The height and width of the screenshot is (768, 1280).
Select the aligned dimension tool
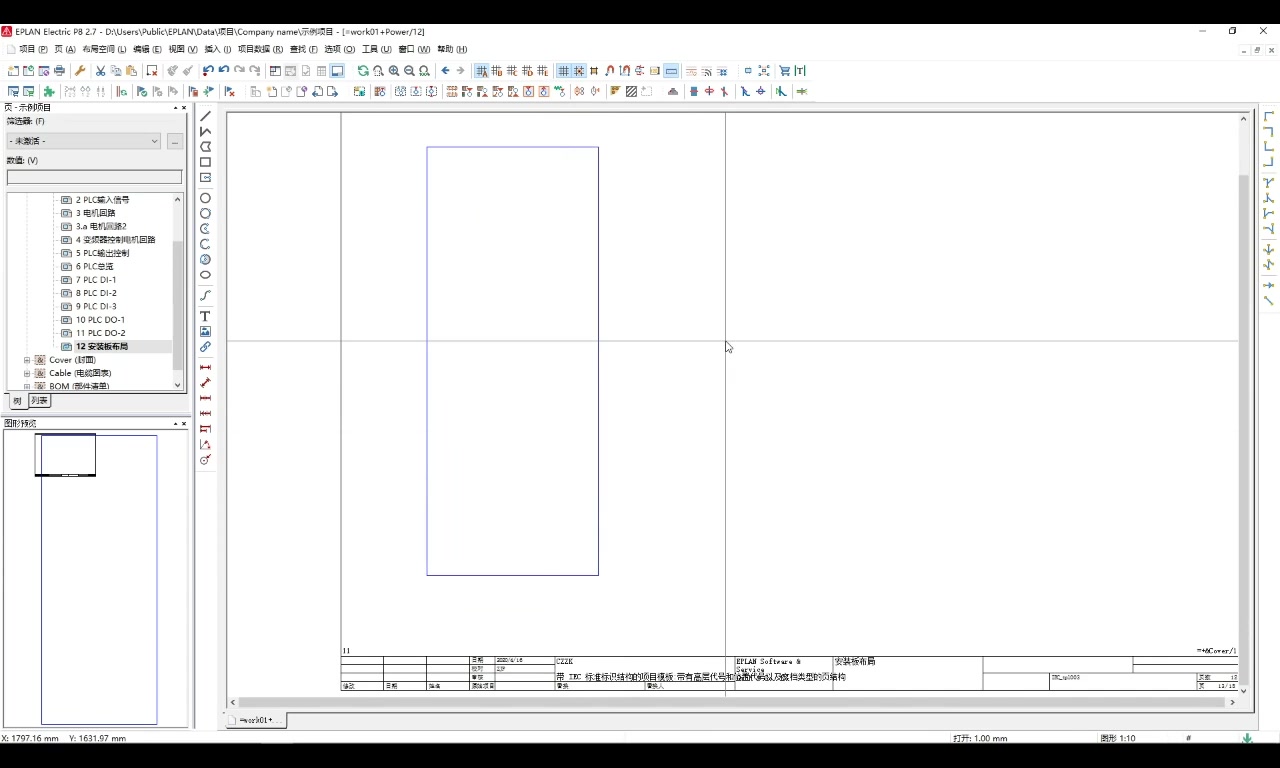[x=205, y=382]
